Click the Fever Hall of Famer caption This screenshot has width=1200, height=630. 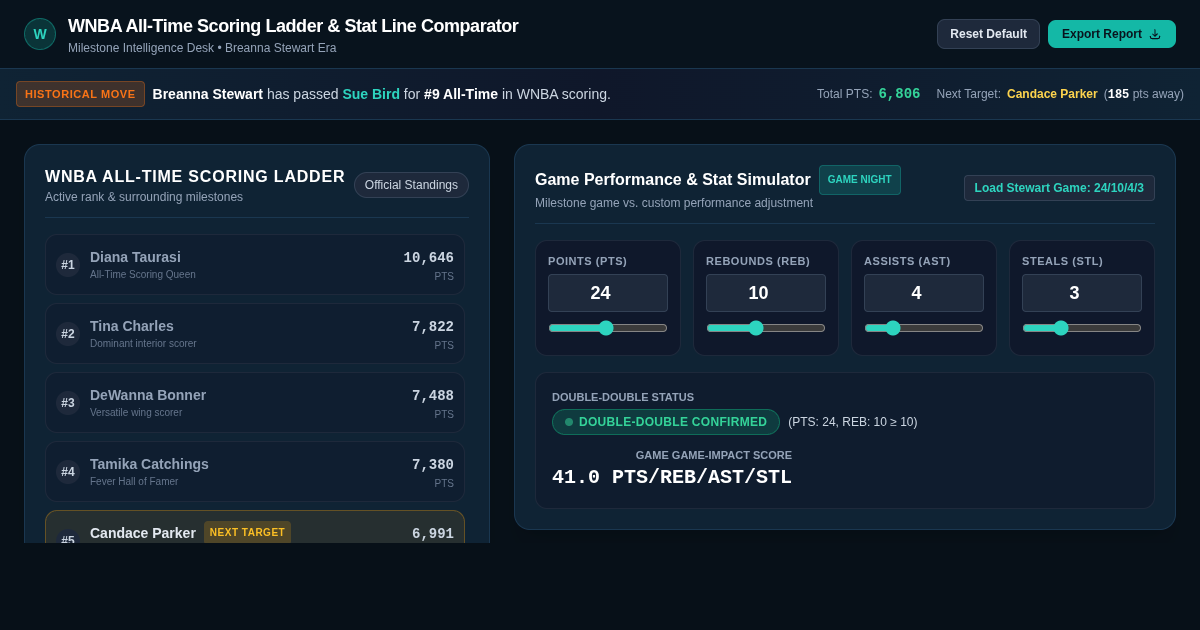coord(134,482)
